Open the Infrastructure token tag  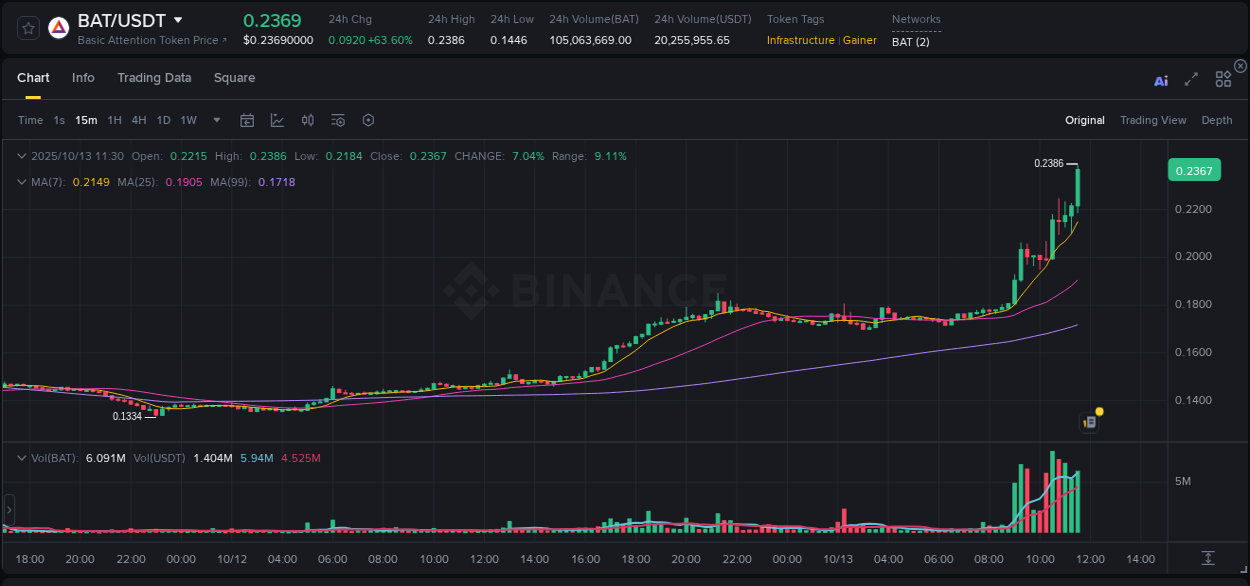pyautogui.click(x=801, y=41)
